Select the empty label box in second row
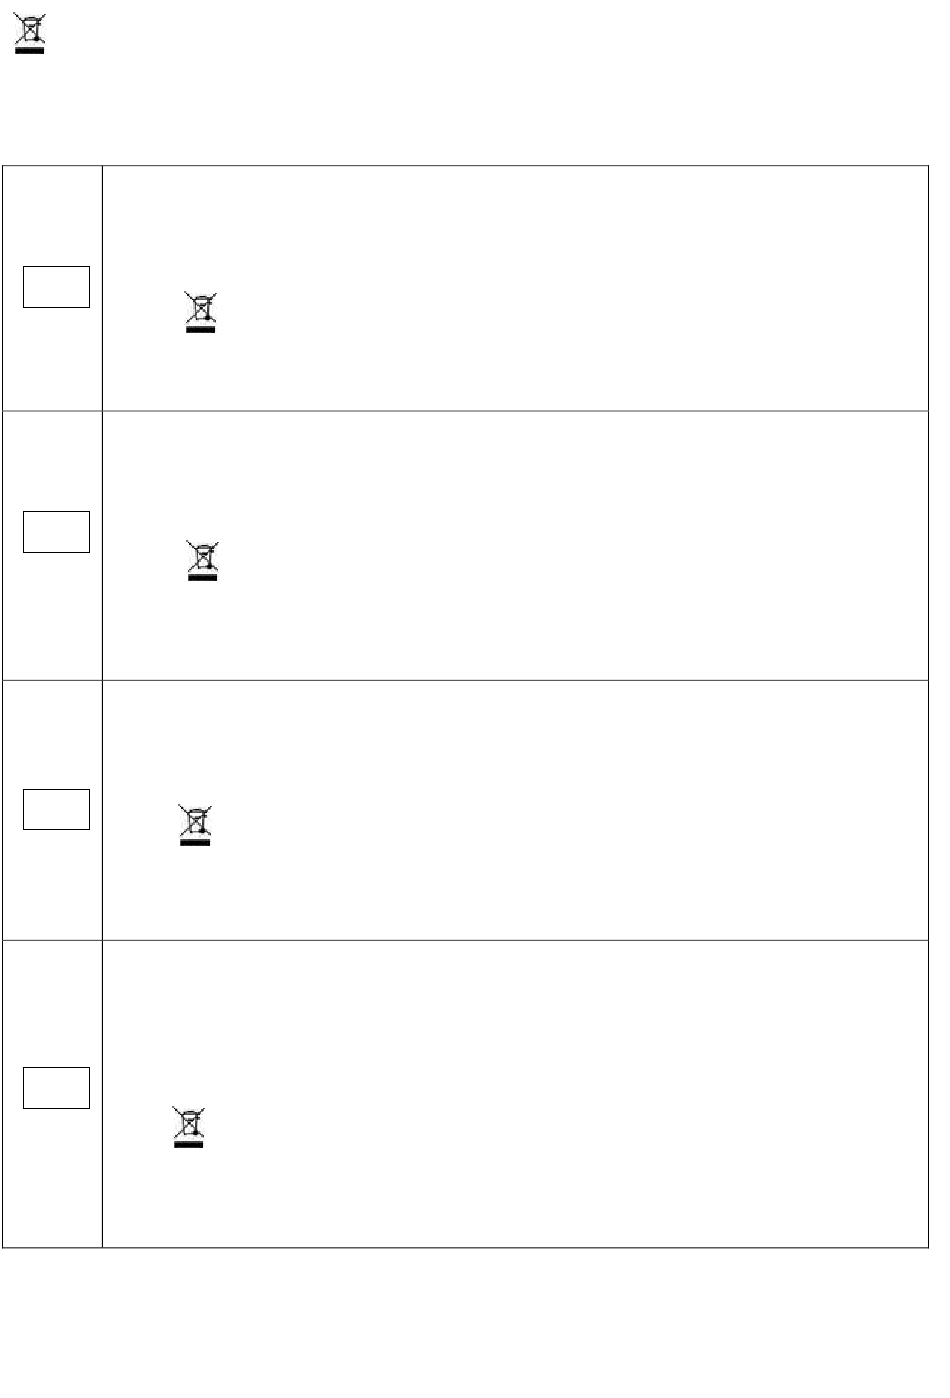The image size is (950, 1398). 57,532
